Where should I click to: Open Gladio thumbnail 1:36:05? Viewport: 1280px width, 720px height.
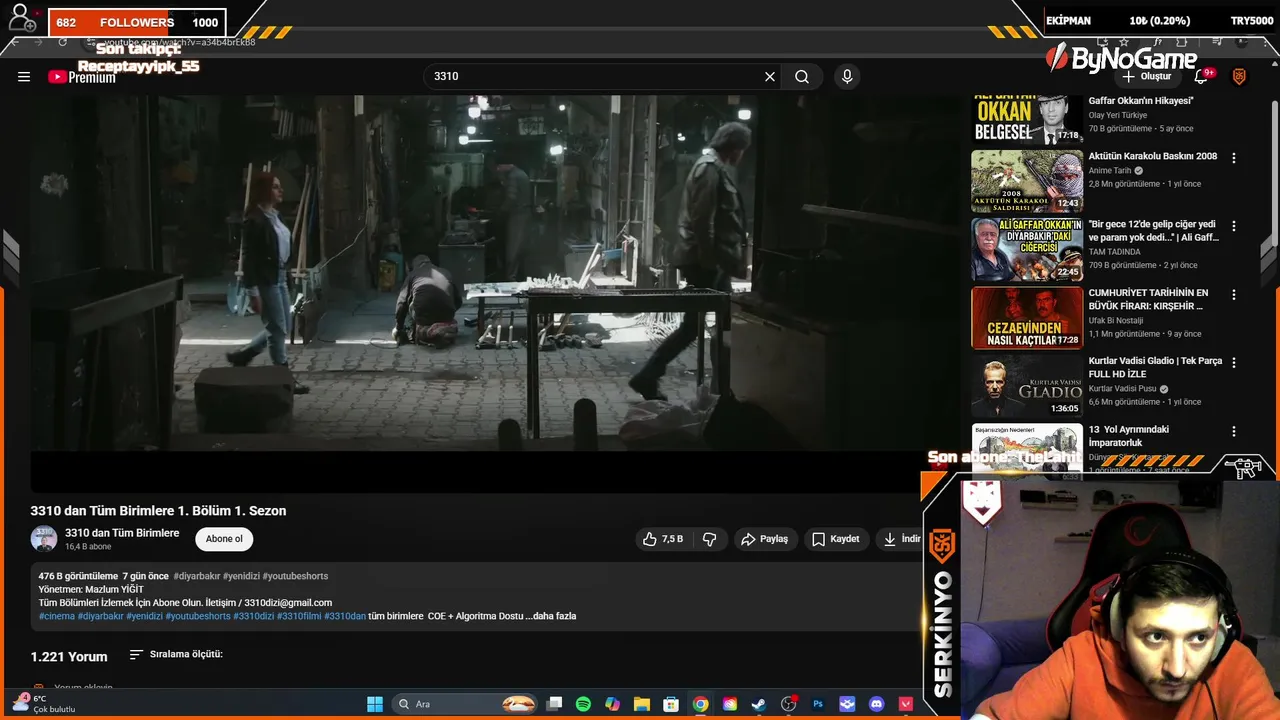click(1027, 386)
